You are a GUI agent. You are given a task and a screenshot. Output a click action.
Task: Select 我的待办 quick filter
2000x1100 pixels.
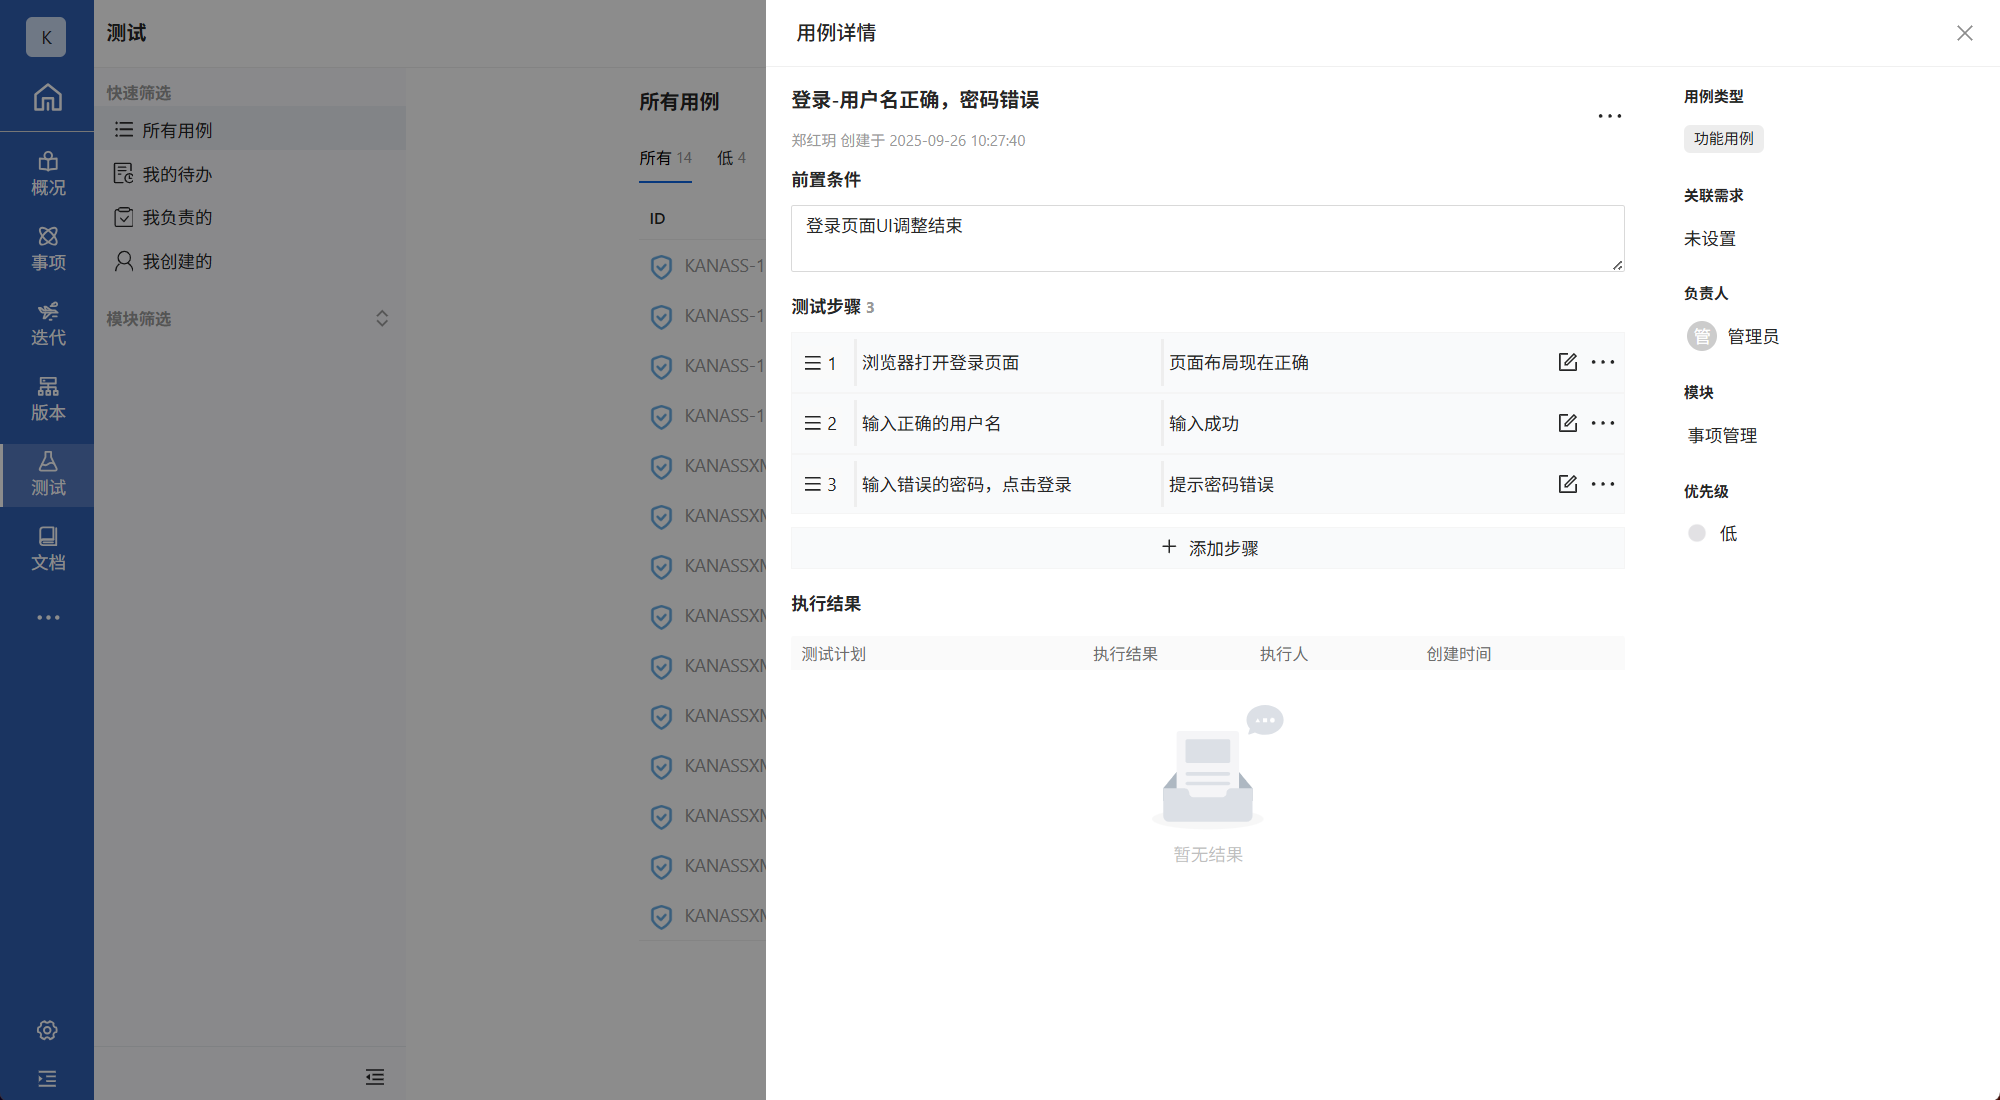click(x=176, y=174)
